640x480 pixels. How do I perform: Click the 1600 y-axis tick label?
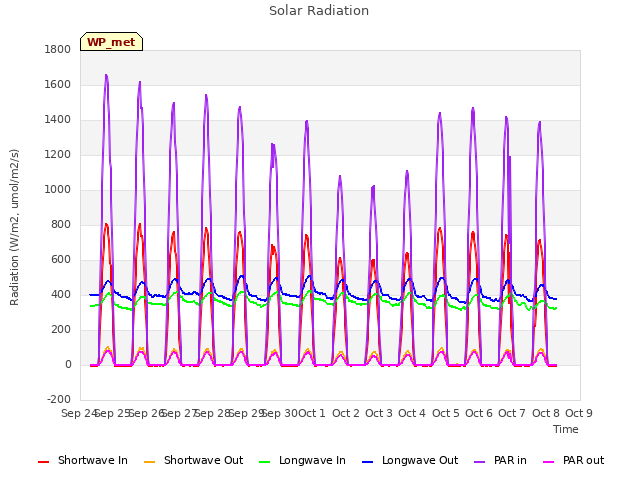click(x=58, y=85)
